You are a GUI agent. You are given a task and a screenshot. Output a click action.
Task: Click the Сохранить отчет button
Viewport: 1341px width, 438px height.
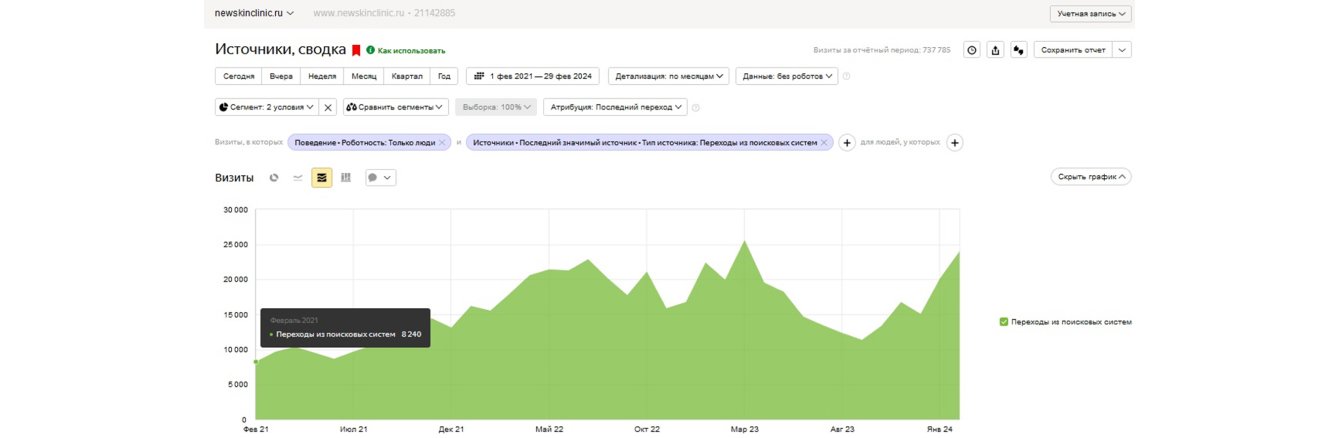click(x=1073, y=50)
